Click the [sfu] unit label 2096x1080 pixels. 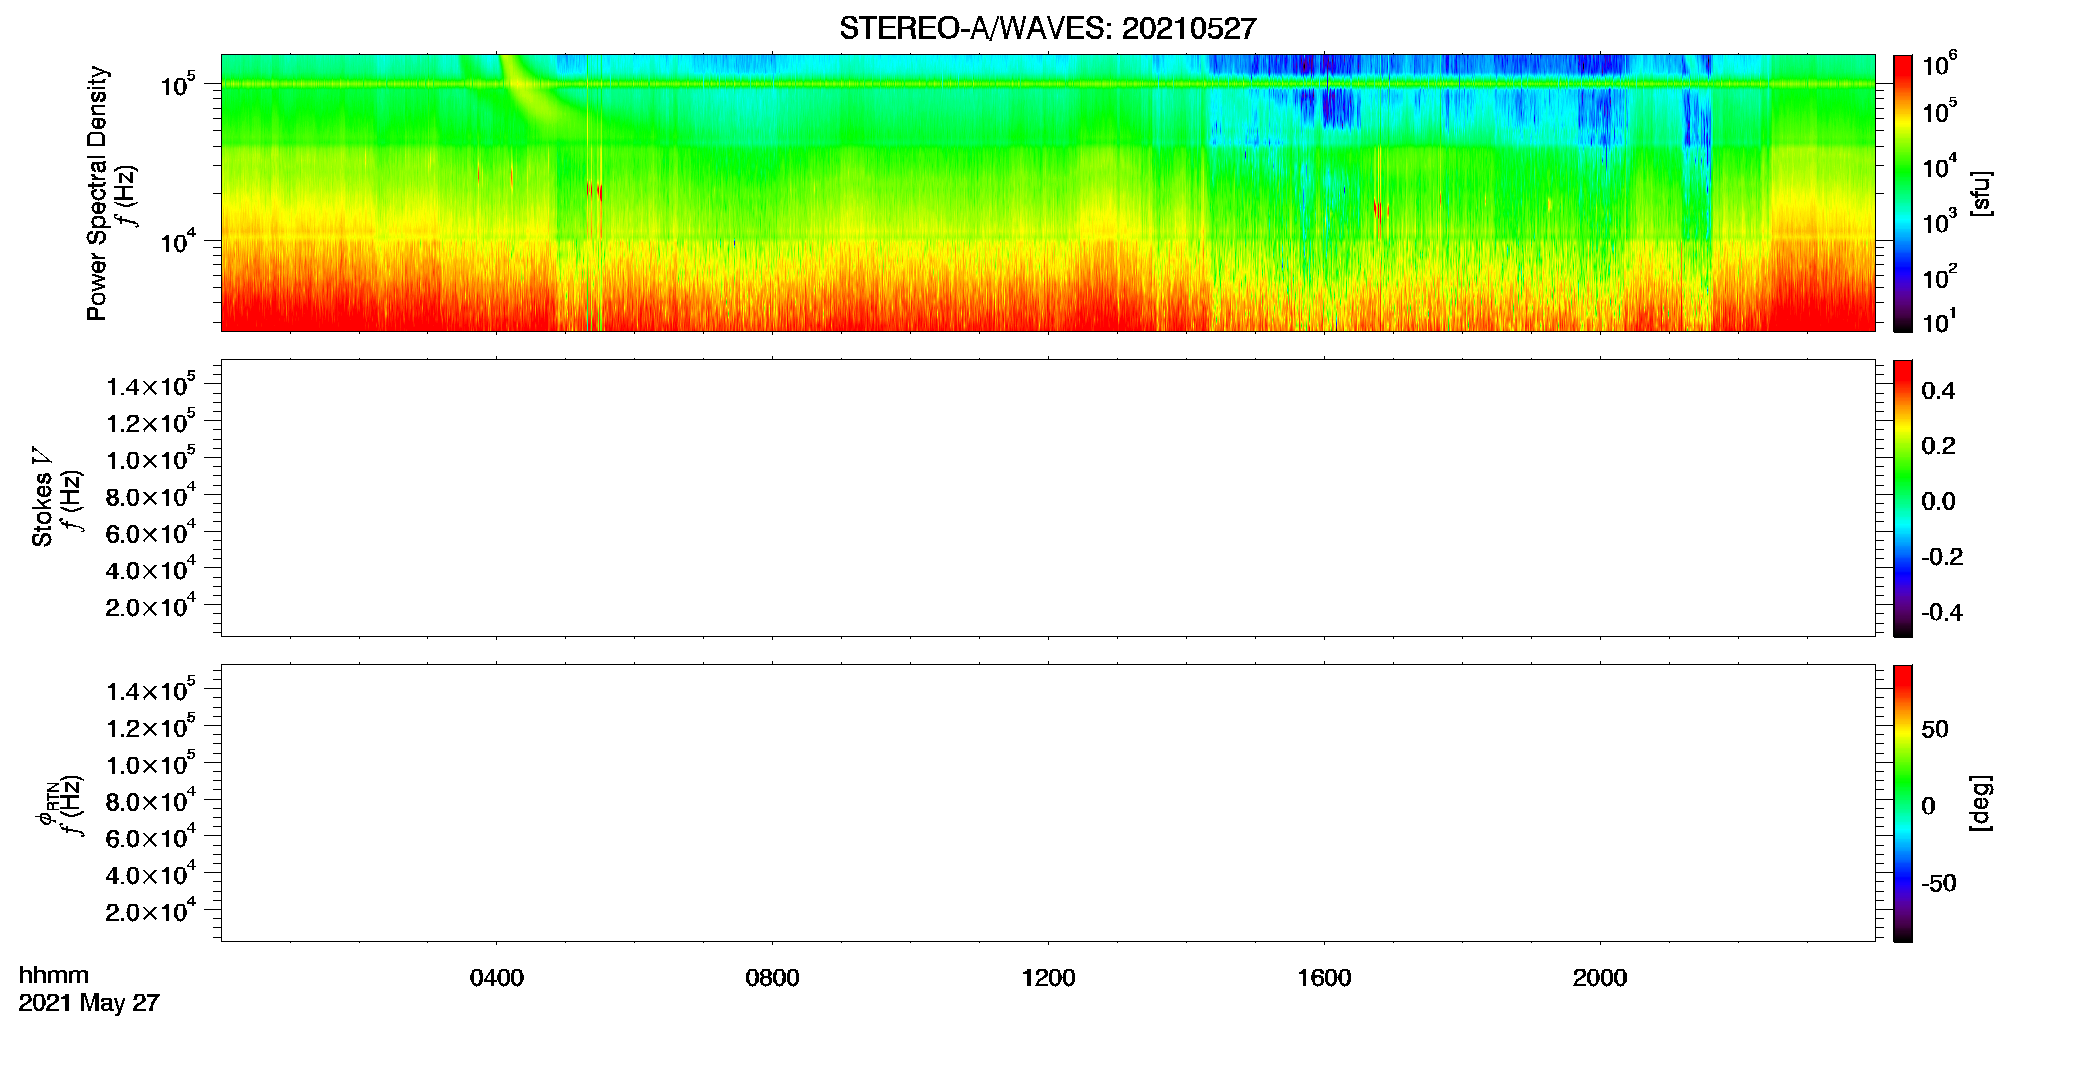click(1980, 193)
